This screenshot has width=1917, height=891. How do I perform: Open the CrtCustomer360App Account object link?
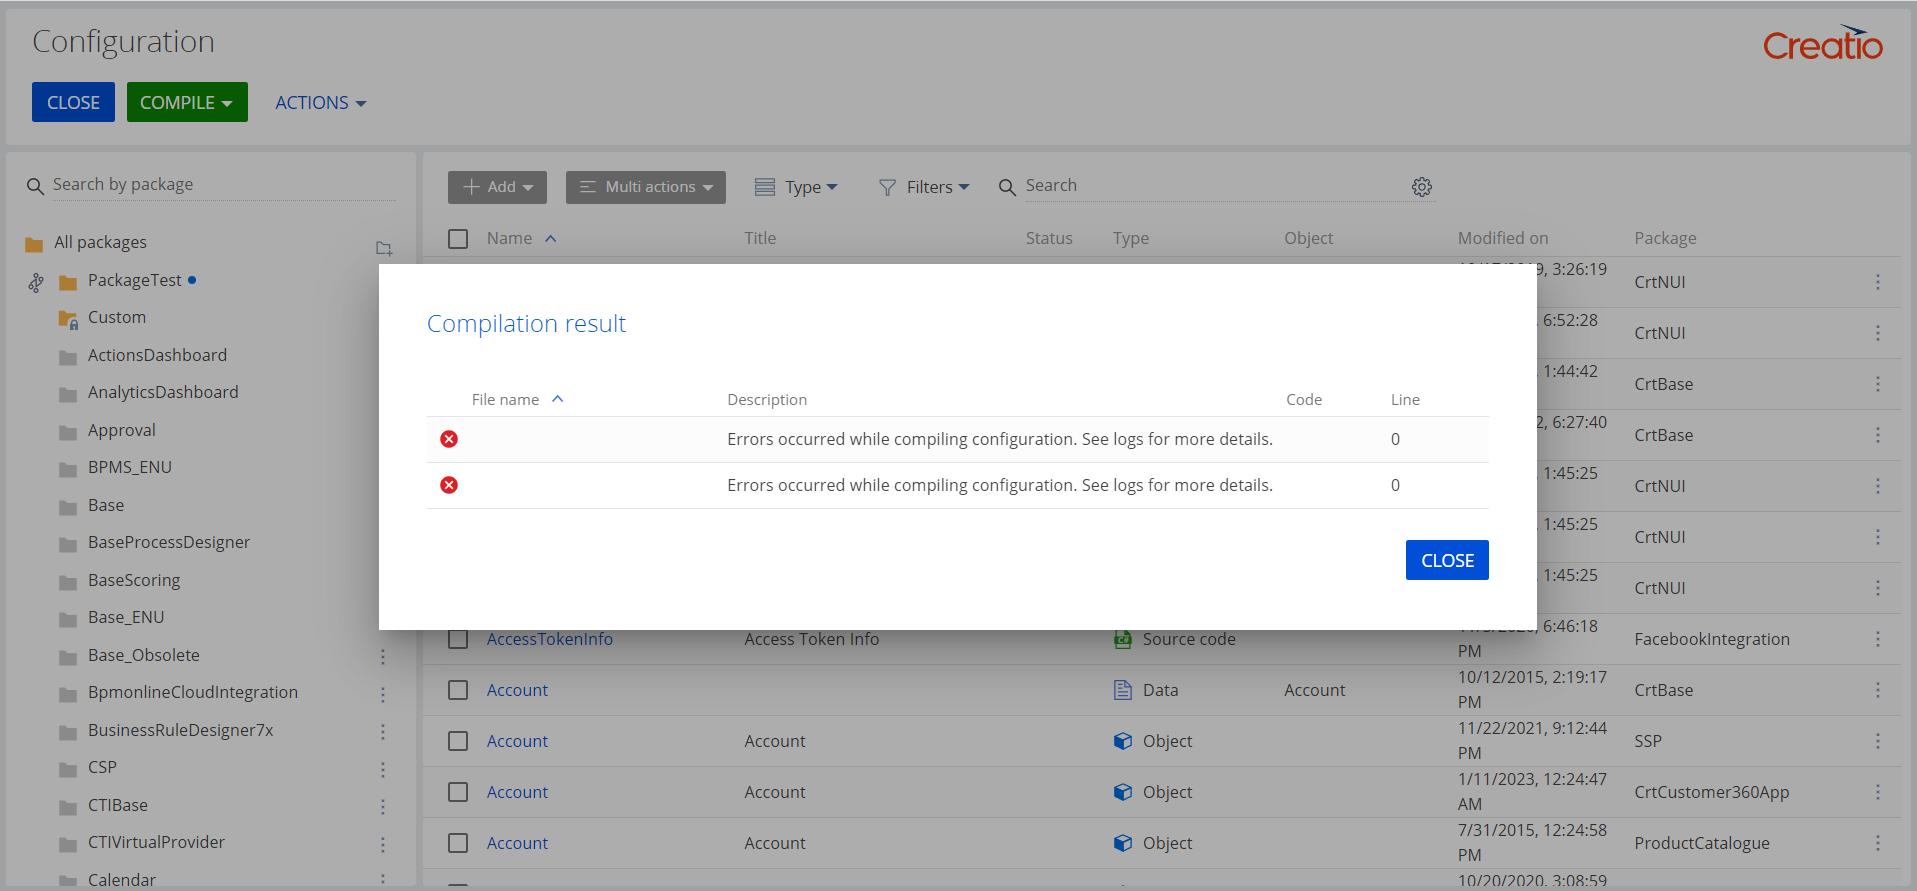[x=517, y=792]
